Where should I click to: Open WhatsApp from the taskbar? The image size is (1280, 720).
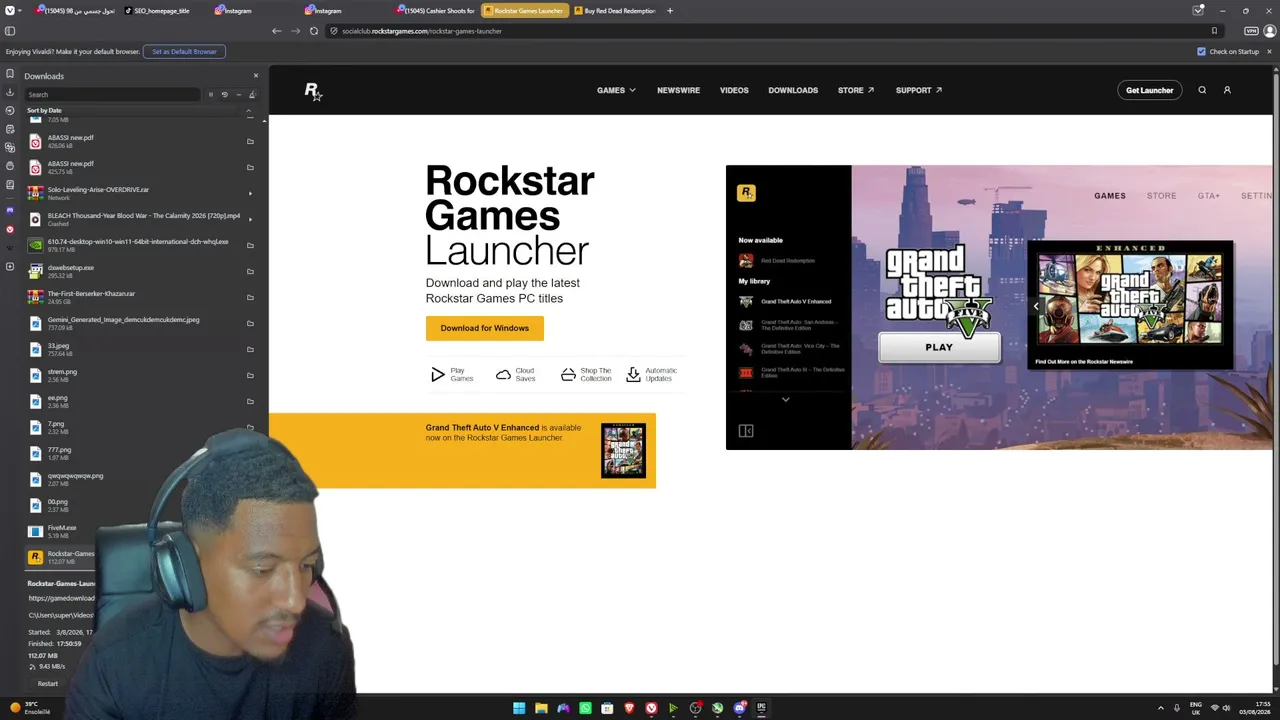click(x=585, y=708)
